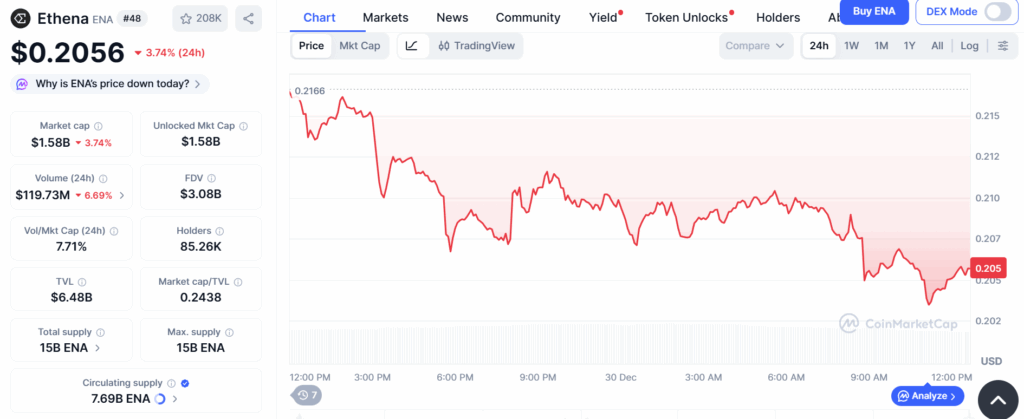This screenshot has width=1024, height=419.
Task: Click the Buy ENA button
Action: [873, 11]
